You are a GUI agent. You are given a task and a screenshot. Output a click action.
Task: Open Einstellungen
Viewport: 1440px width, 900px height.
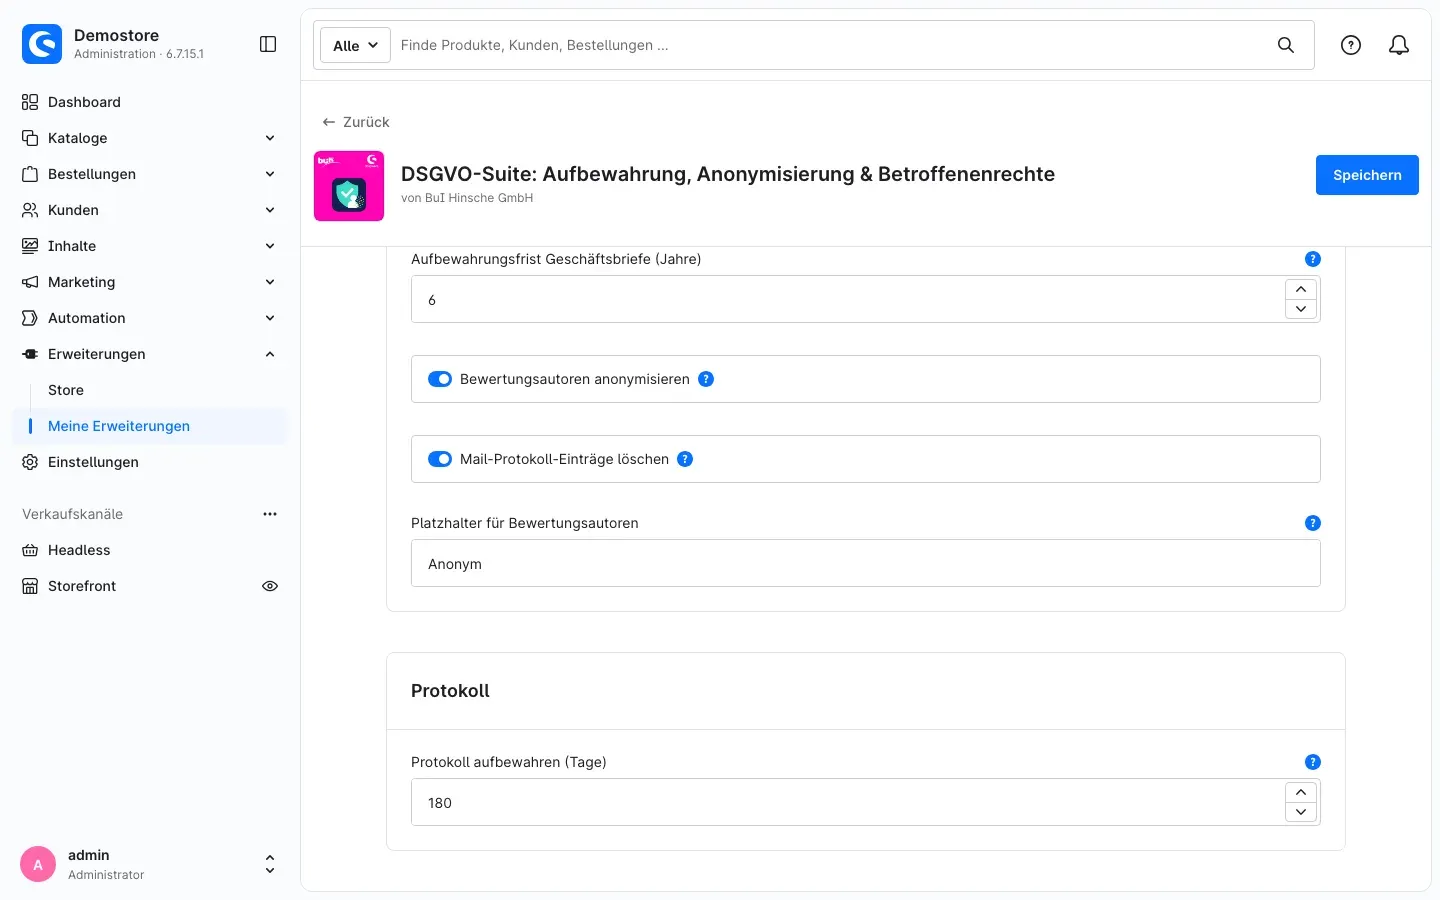coord(150,462)
